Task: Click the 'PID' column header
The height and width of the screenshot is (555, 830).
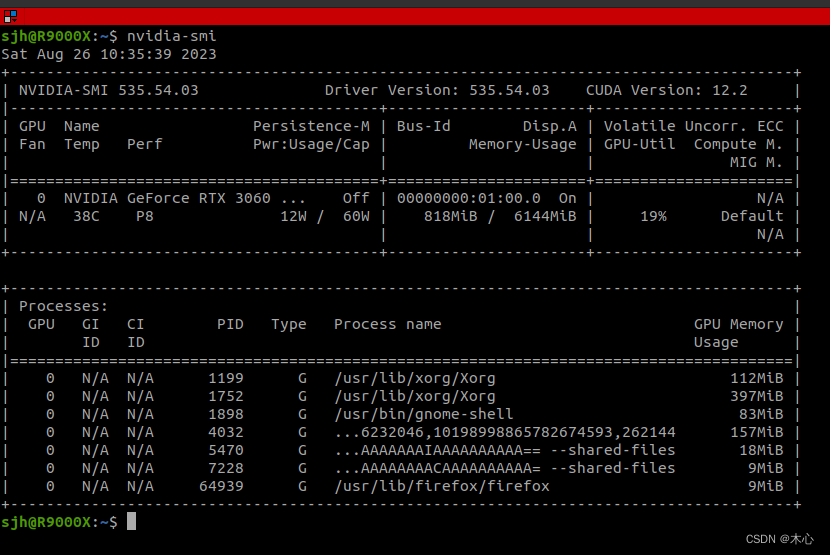Action: pos(230,325)
